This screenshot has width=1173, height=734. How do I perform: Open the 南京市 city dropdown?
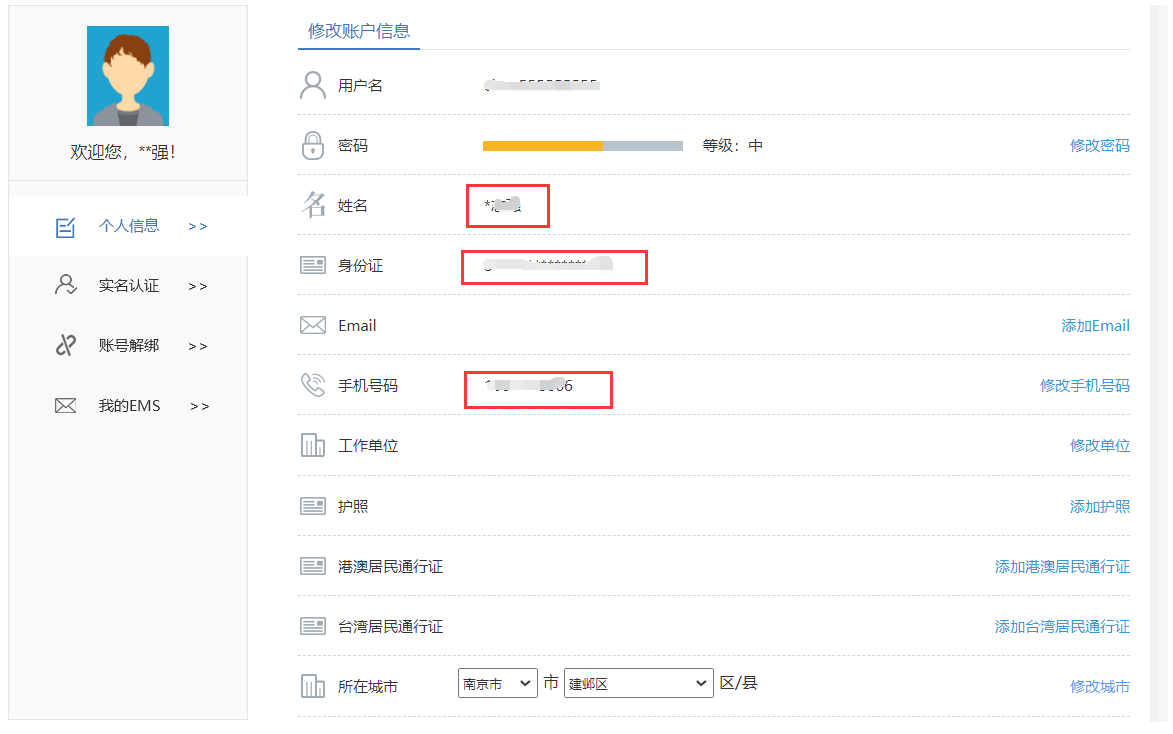click(497, 683)
